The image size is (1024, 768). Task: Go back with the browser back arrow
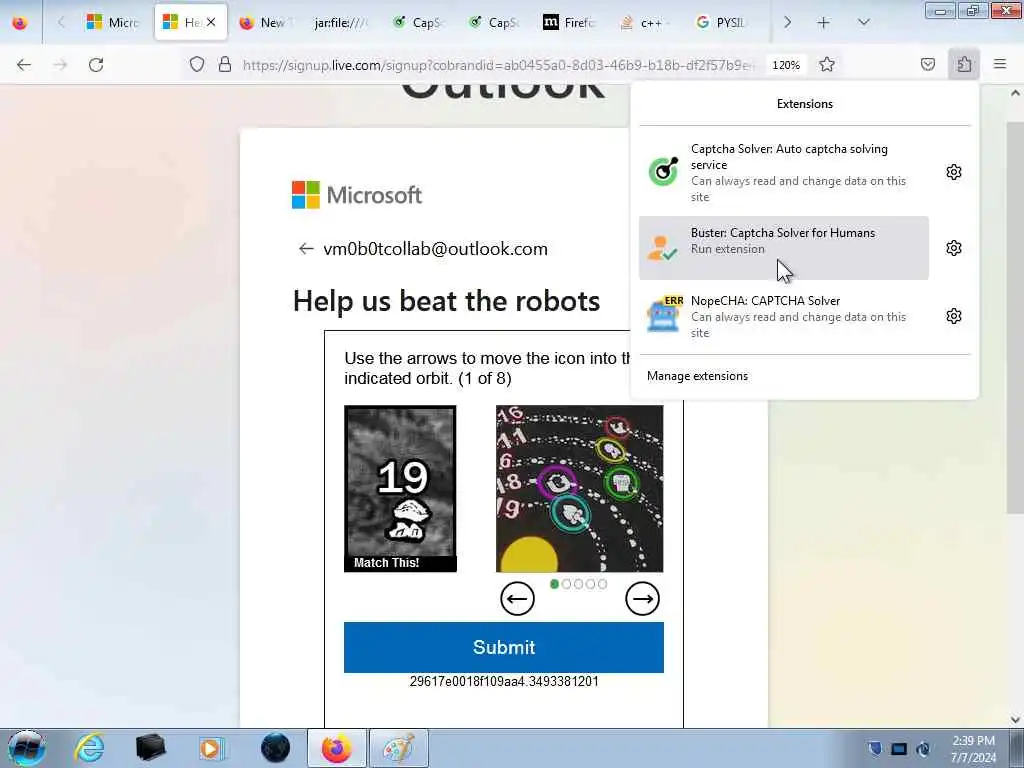(x=24, y=65)
